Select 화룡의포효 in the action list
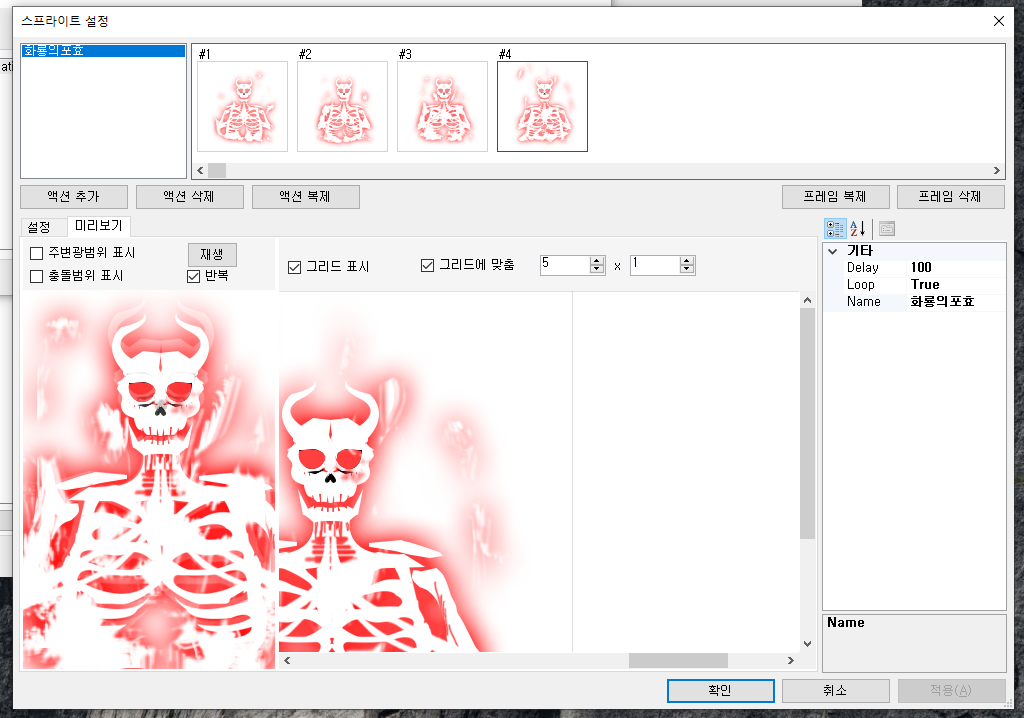 [x=103, y=51]
